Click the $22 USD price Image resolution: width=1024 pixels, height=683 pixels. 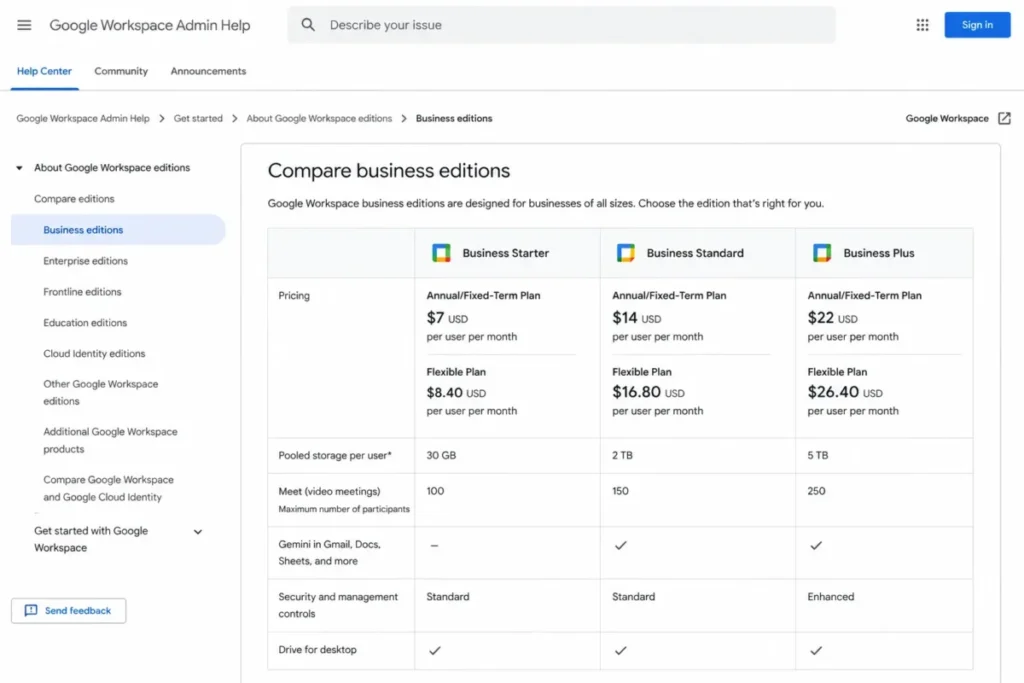coord(833,318)
